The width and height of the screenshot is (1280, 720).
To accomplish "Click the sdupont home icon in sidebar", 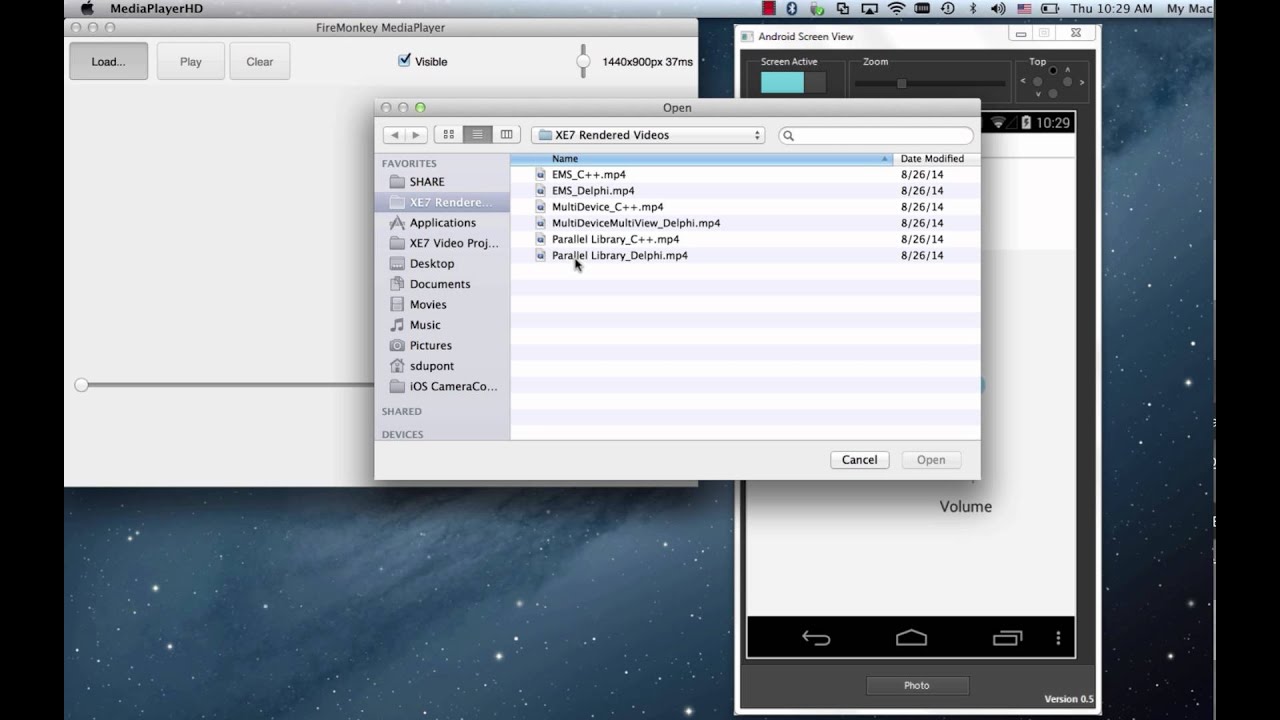I will click(x=397, y=366).
